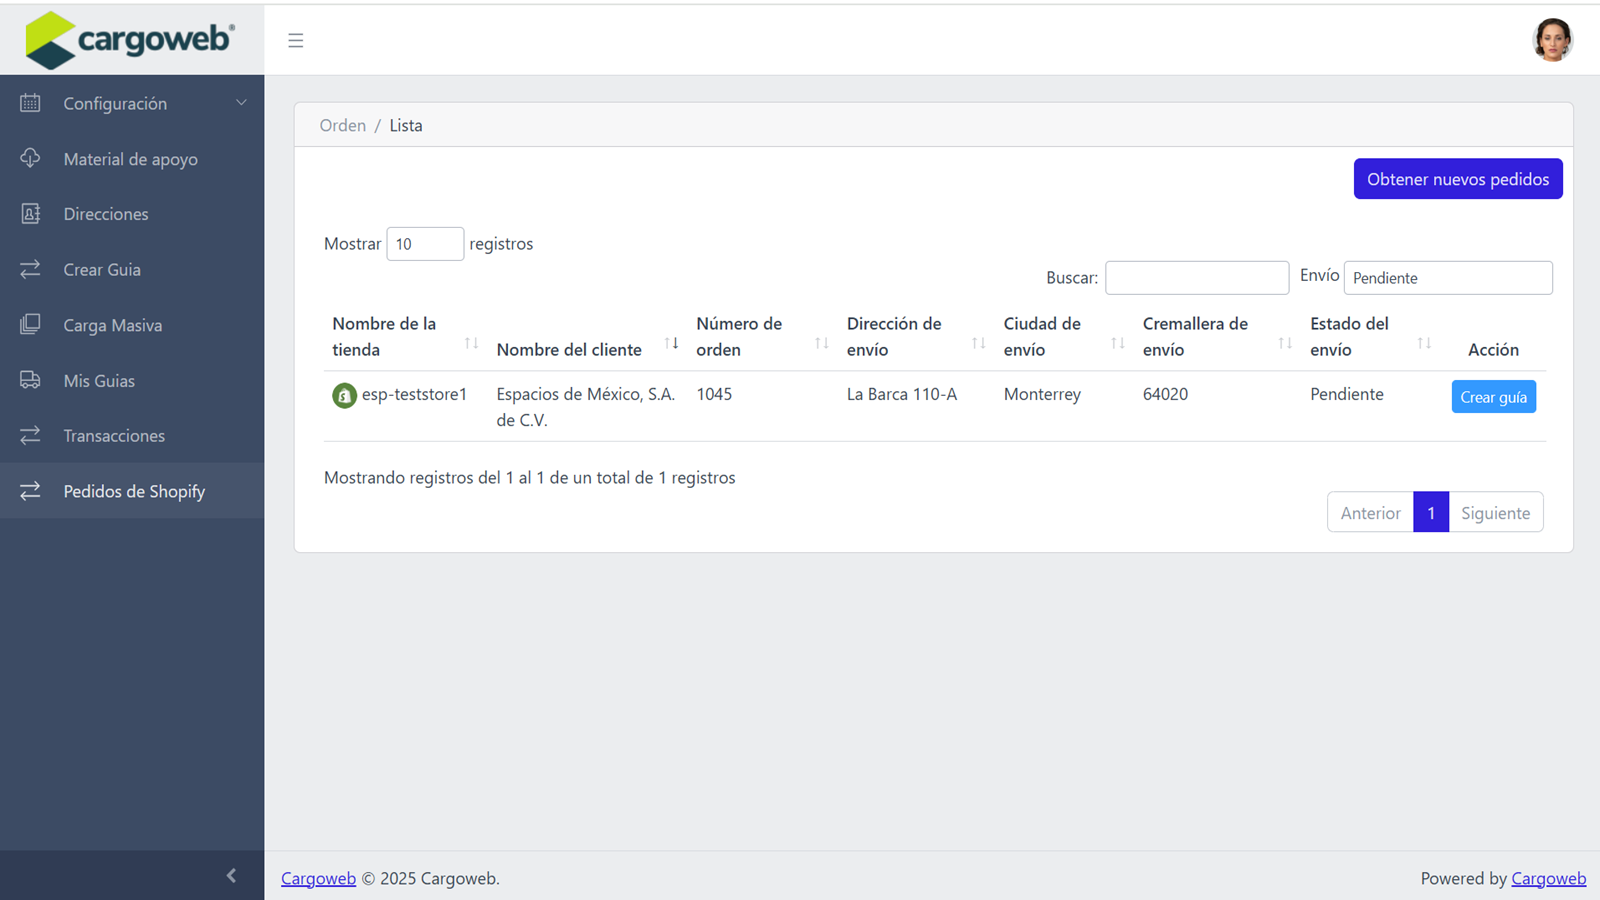Open Mis Guias page
1600x900 pixels.
(x=132, y=381)
